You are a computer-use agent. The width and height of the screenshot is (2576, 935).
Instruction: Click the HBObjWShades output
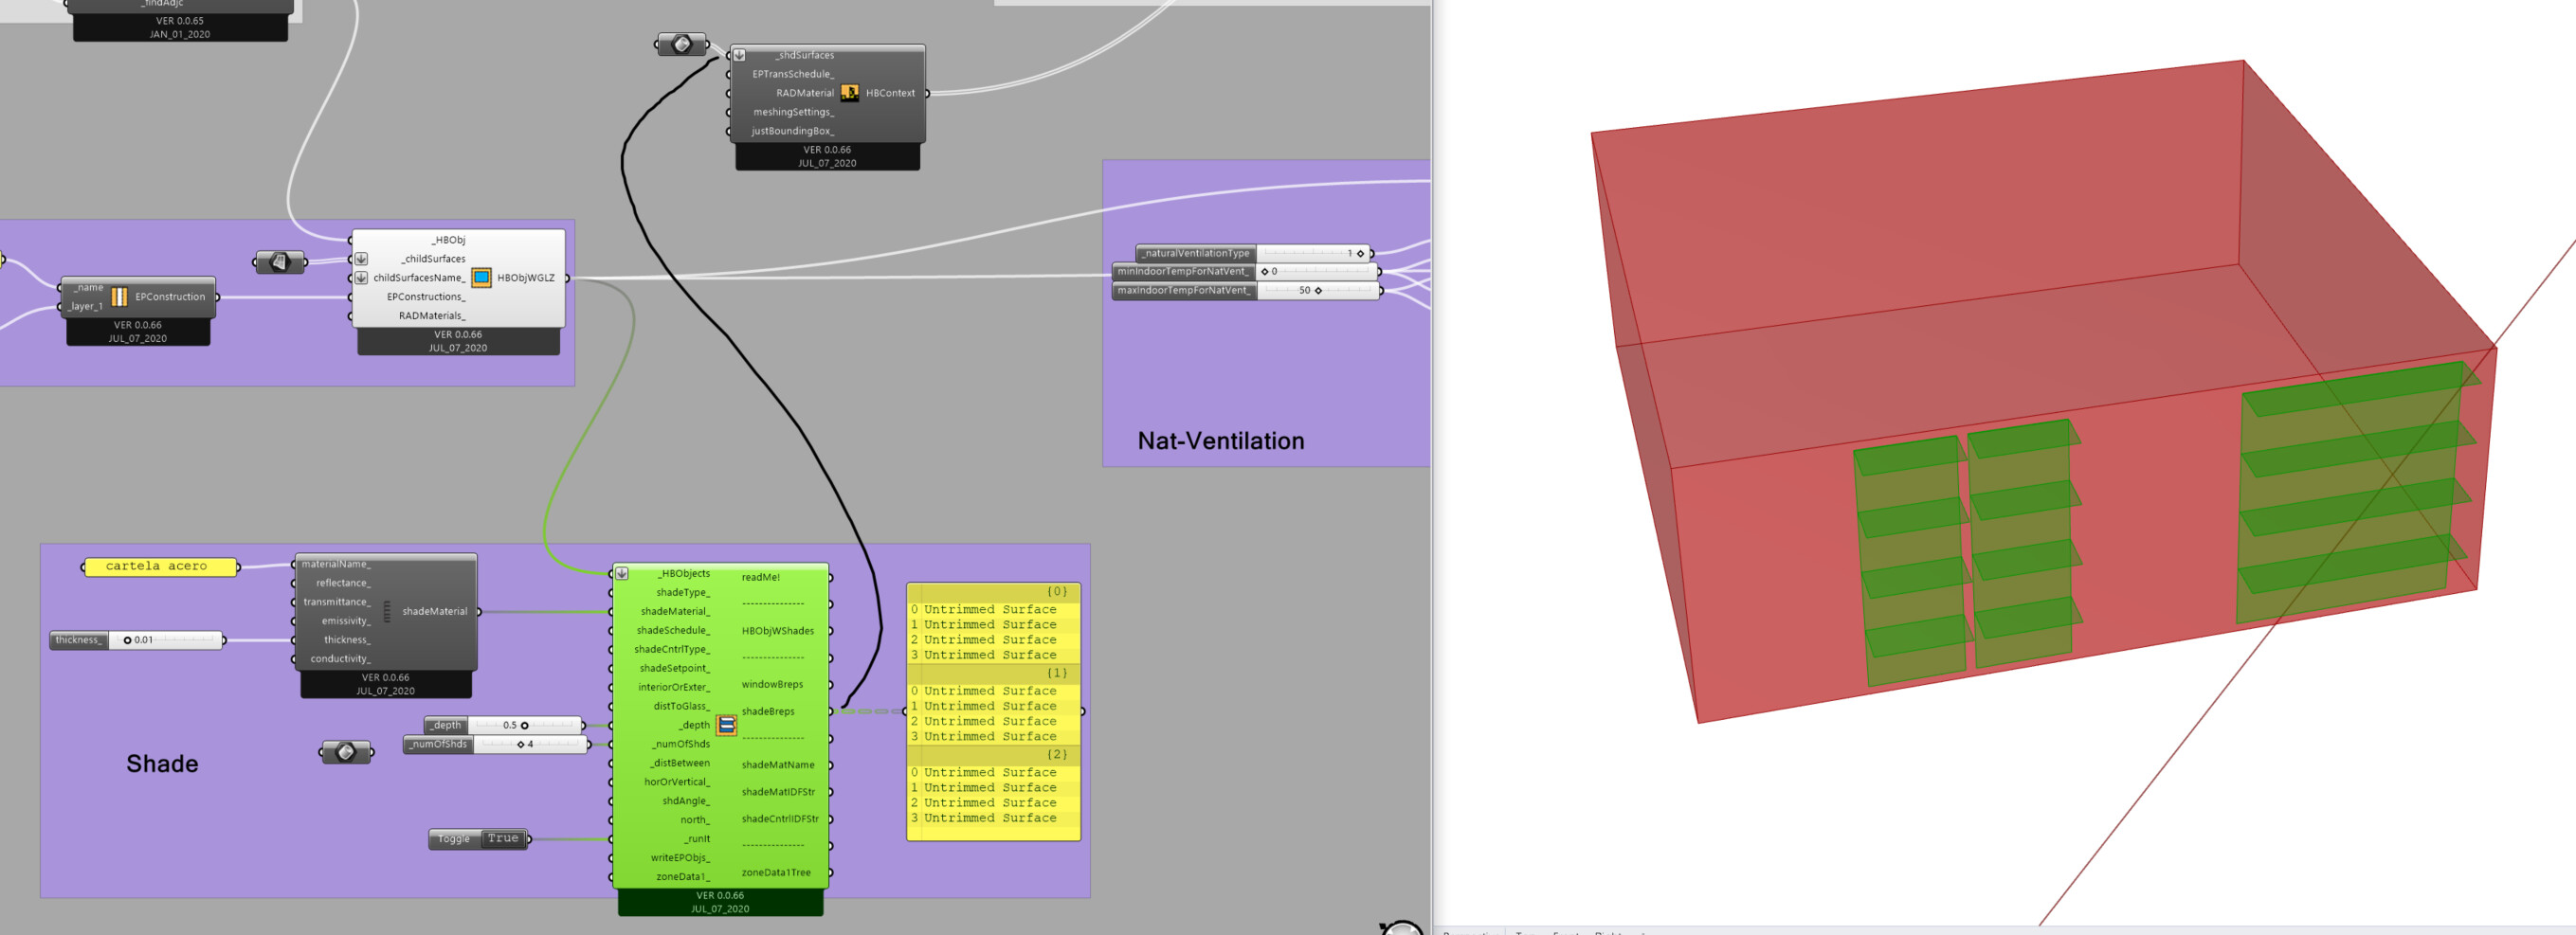pyautogui.click(x=778, y=631)
